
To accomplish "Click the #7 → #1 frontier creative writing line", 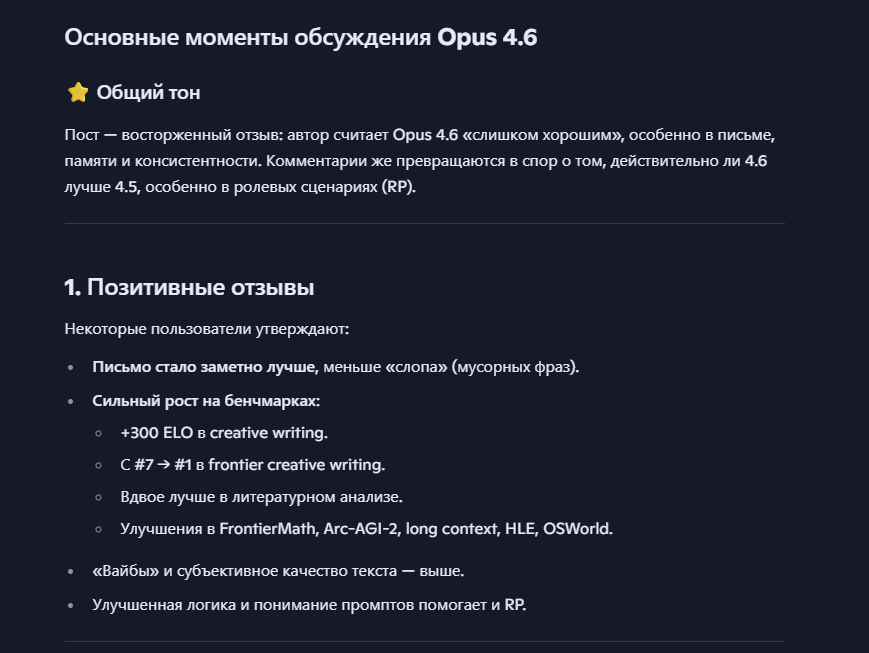I will [253, 465].
